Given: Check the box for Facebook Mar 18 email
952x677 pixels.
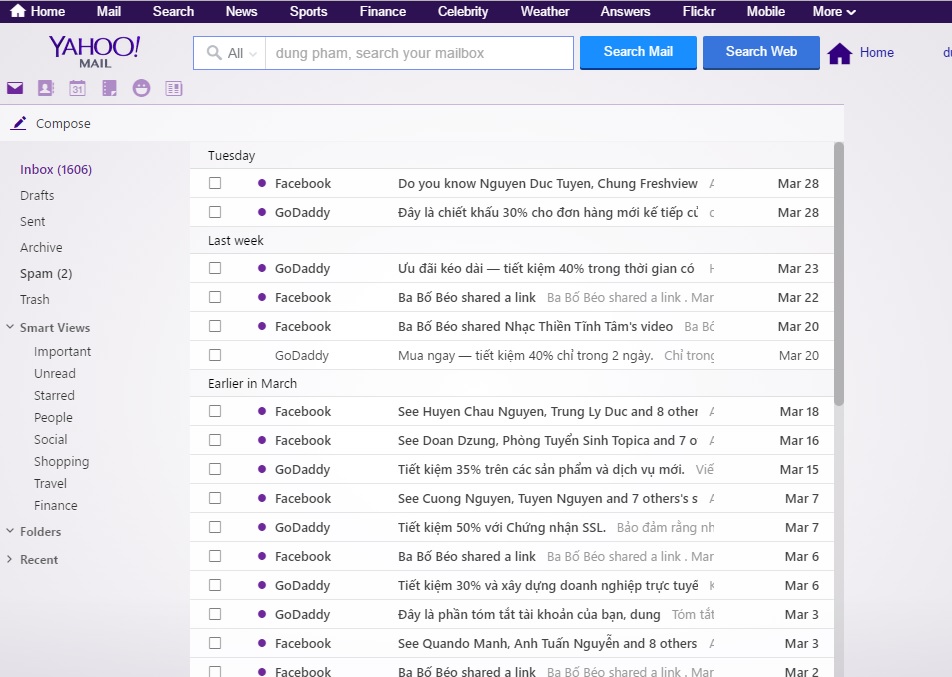Looking at the screenshot, I should pos(215,411).
